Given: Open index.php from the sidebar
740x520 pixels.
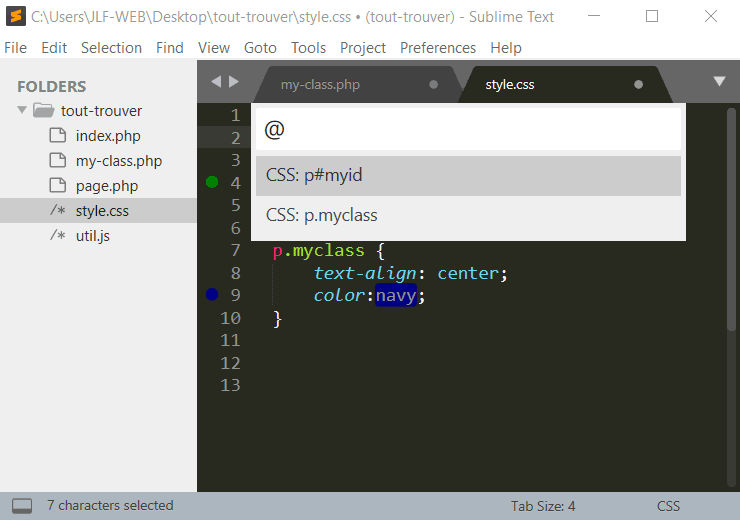Looking at the screenshot, I should pyautogui.click(x=108, y=136).
